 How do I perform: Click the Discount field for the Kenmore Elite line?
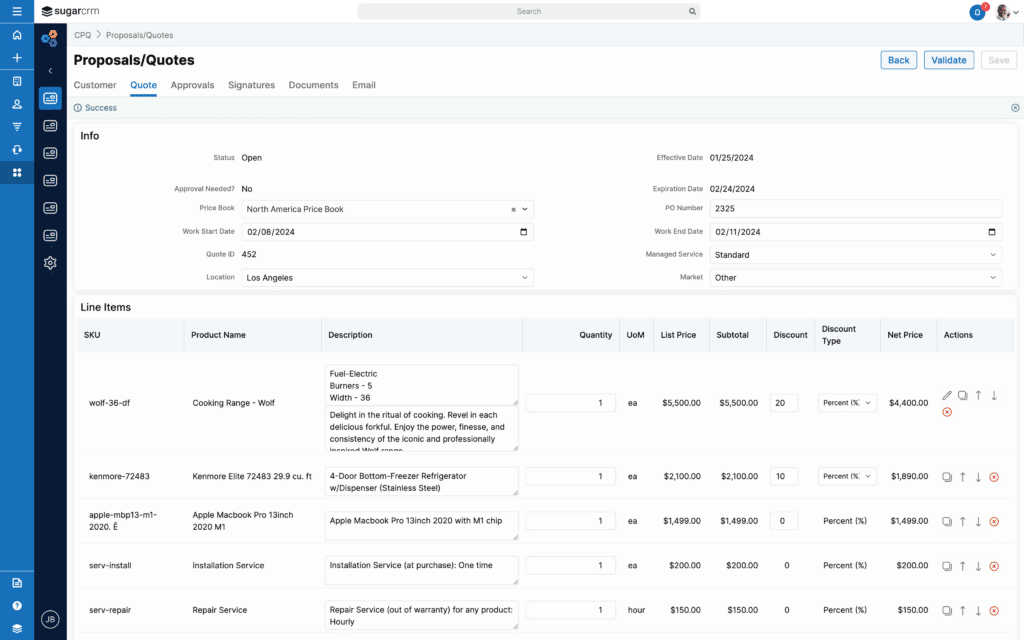click(784, 476)
